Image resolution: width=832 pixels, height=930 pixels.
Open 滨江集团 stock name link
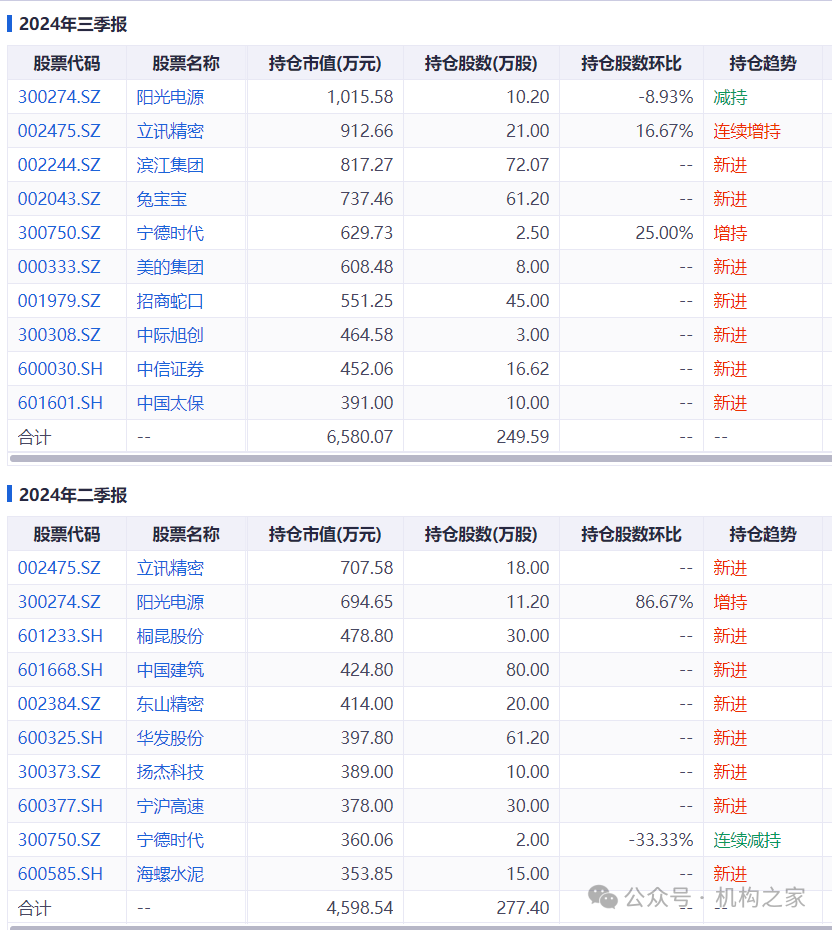pos(170,165)
